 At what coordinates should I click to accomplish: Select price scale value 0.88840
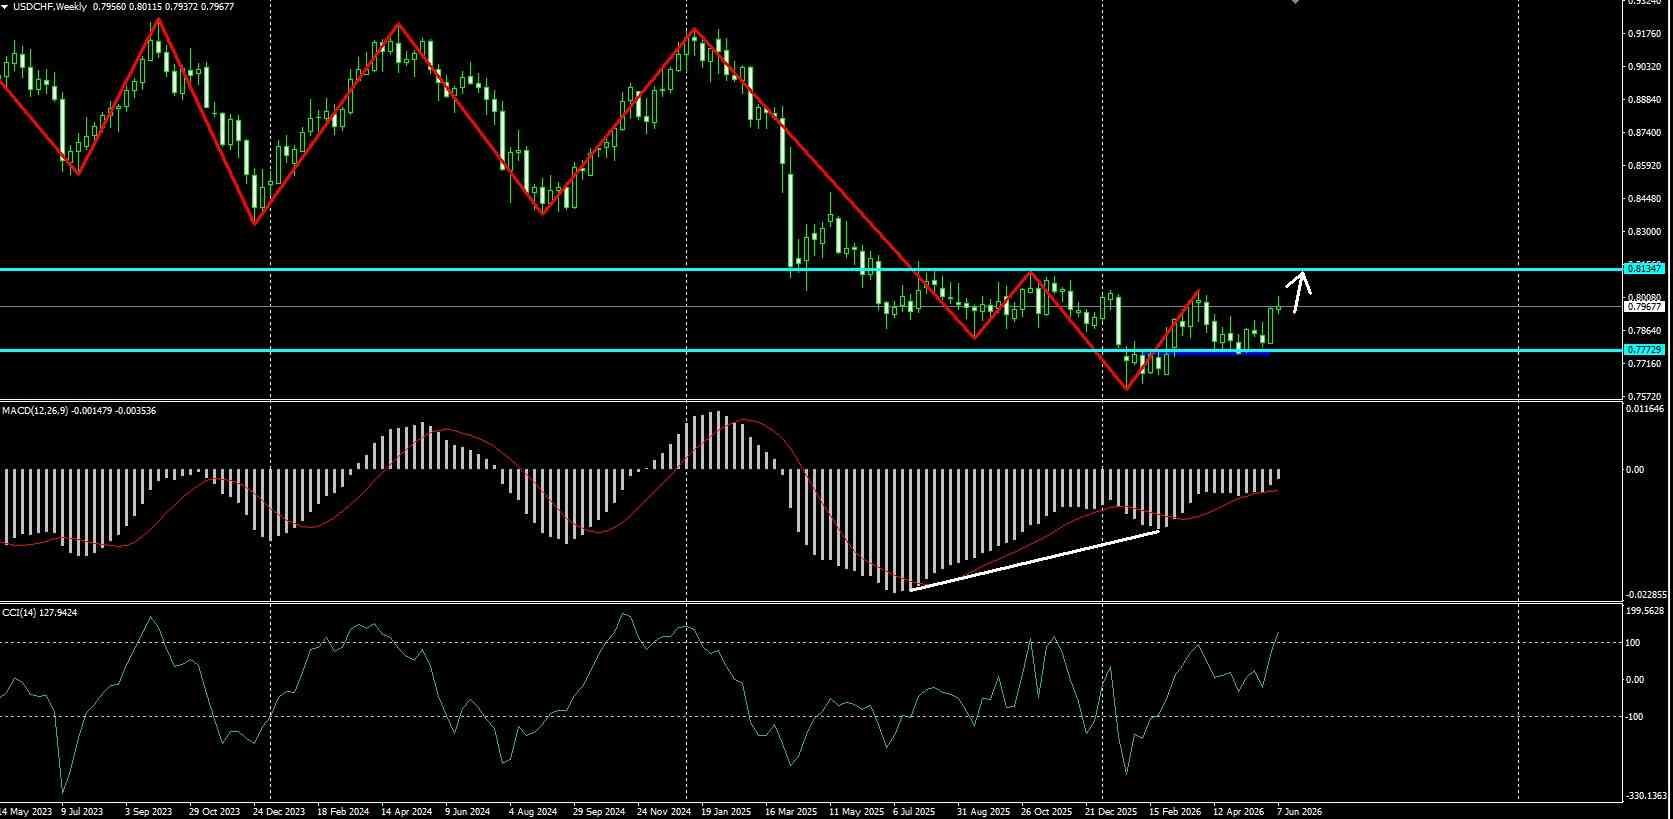(1645, 100)
